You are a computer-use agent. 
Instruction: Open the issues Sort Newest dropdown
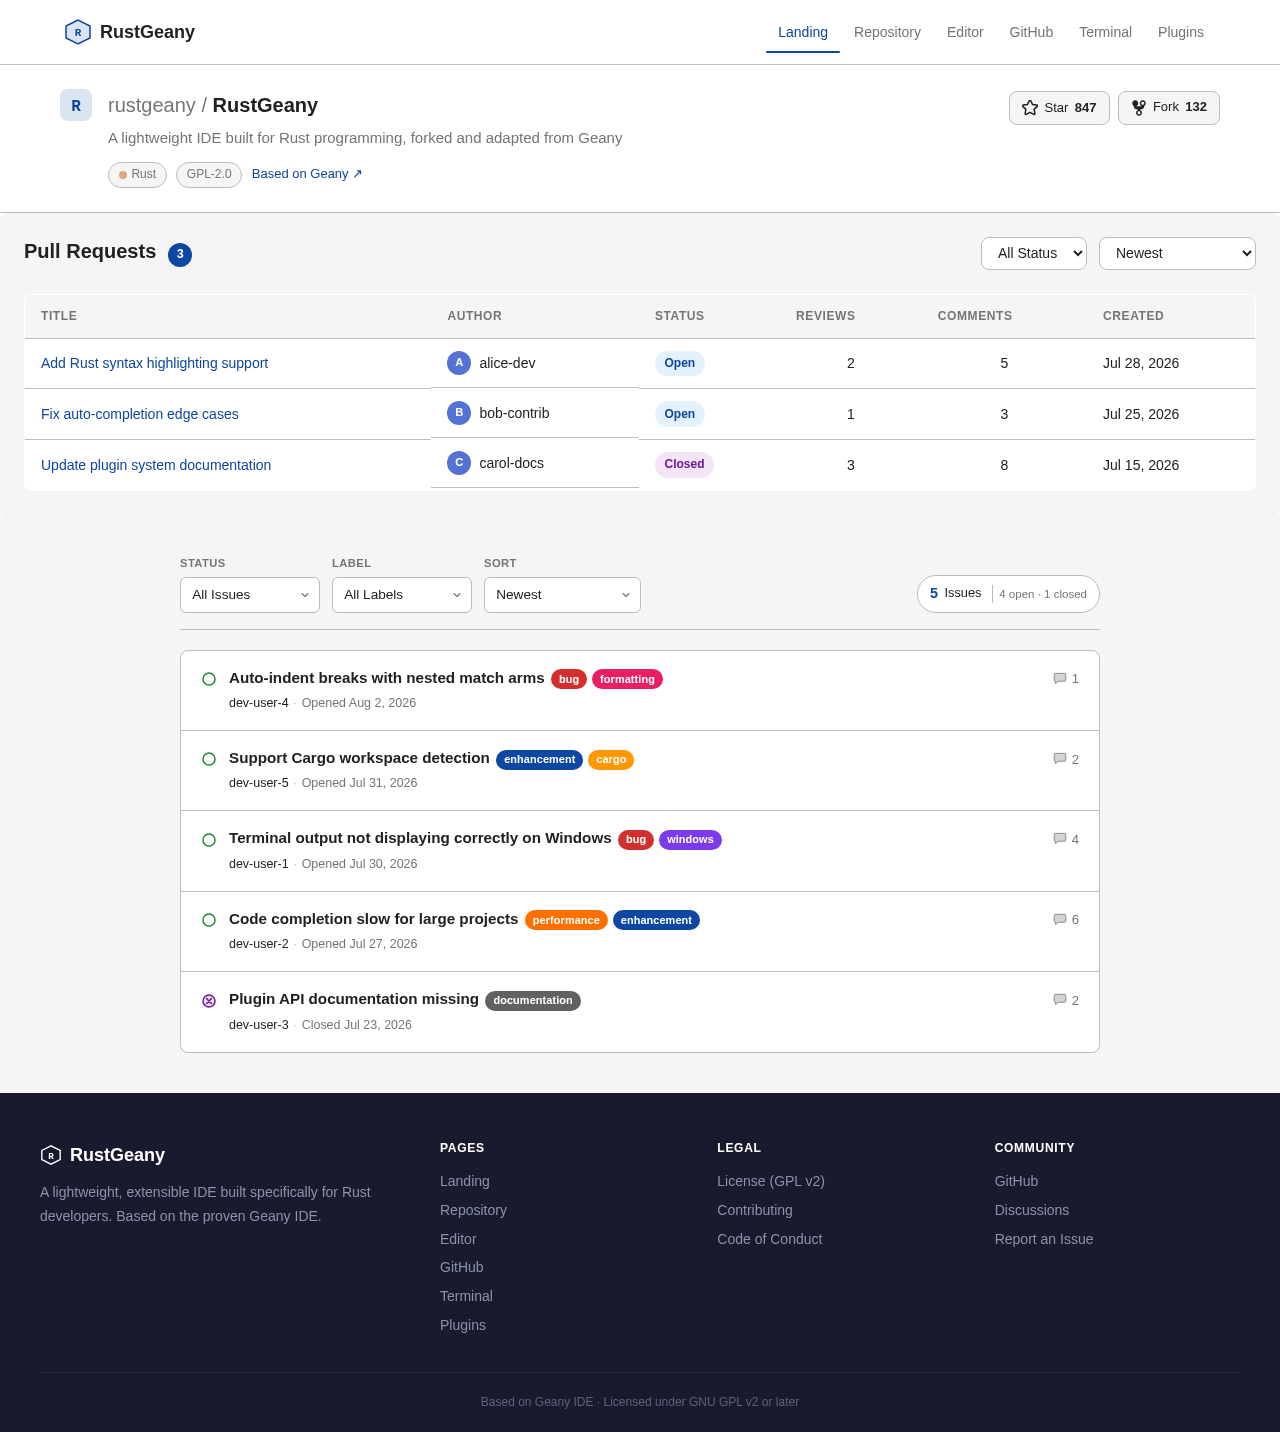(562, 595)
